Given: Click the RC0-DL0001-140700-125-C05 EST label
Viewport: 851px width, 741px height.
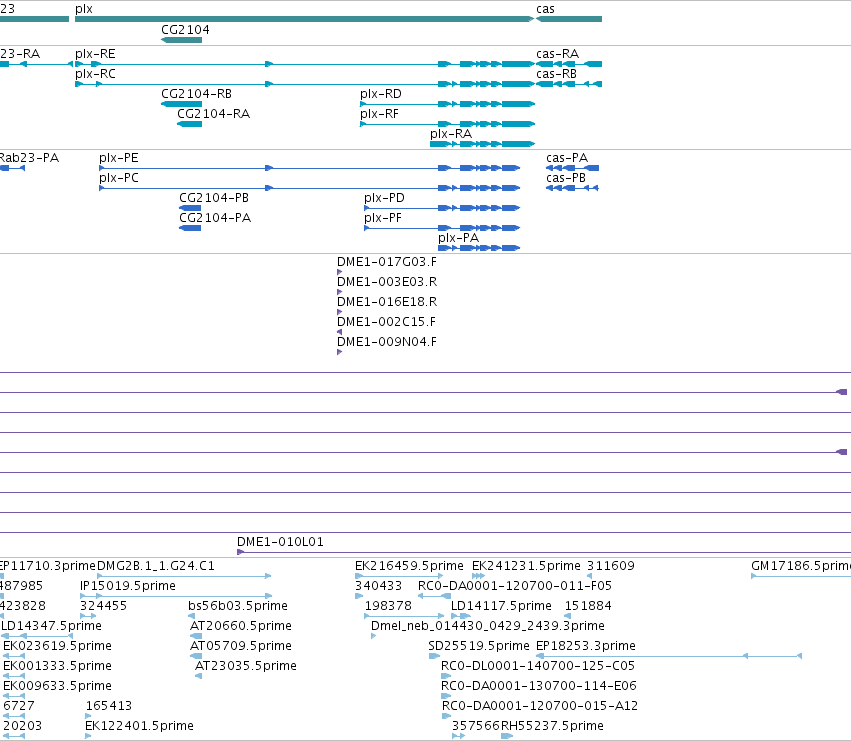Looking at the screenshot, I should click(538, 667).
